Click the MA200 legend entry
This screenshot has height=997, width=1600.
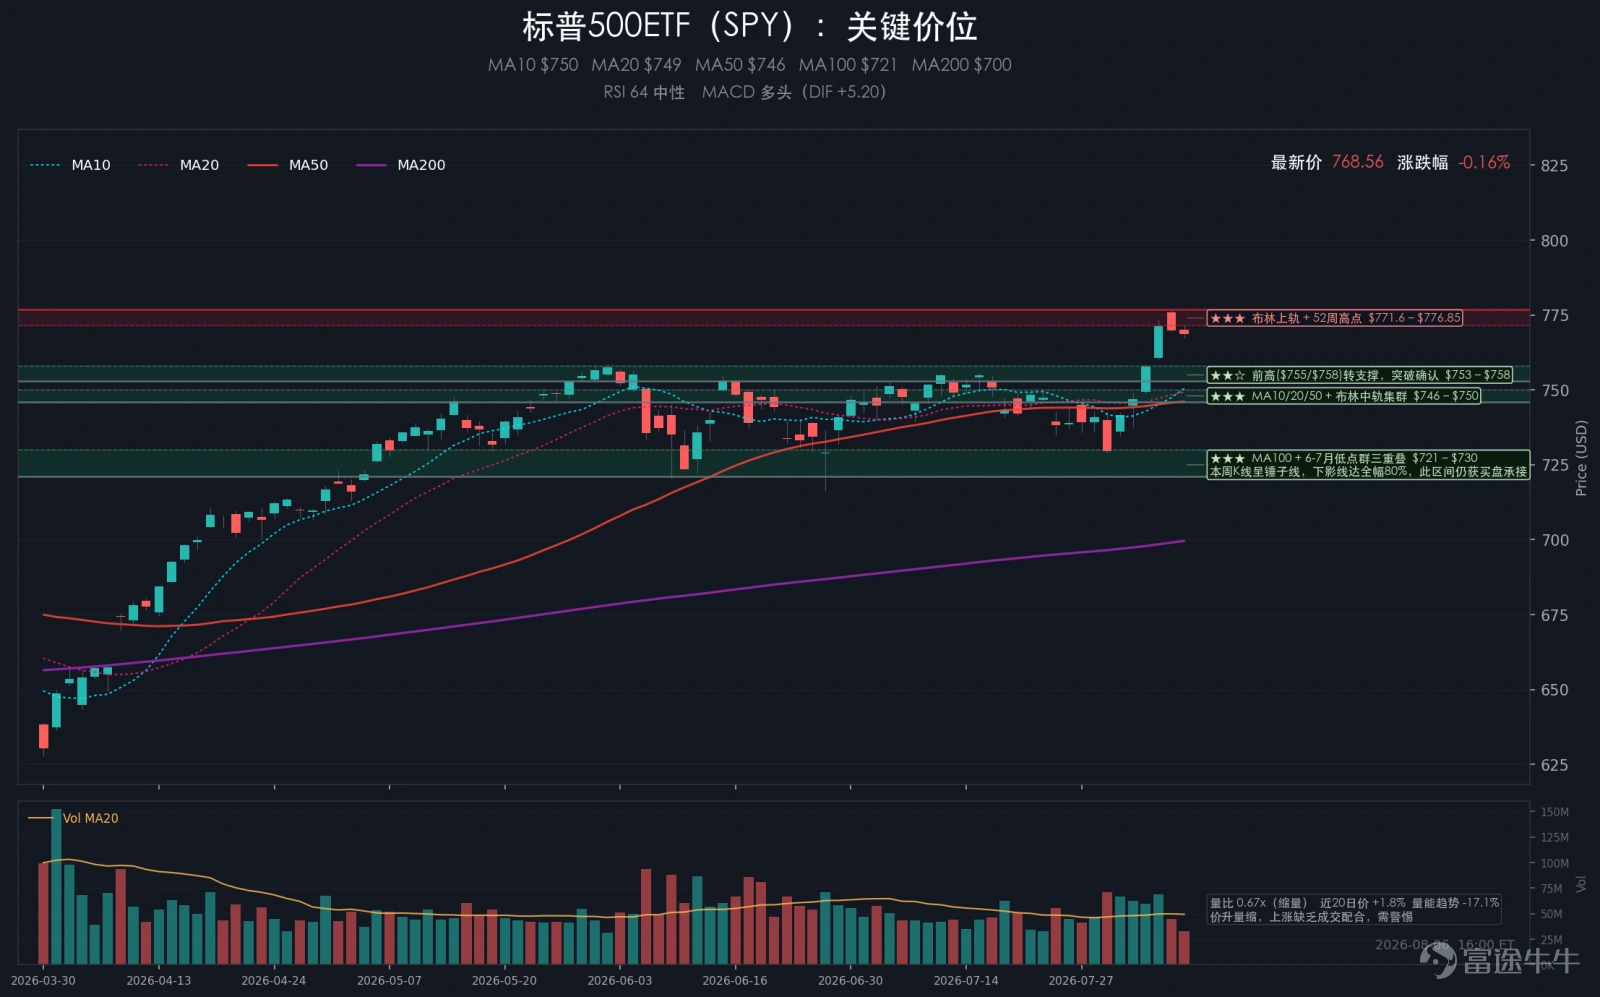click(x=401, y=165)
